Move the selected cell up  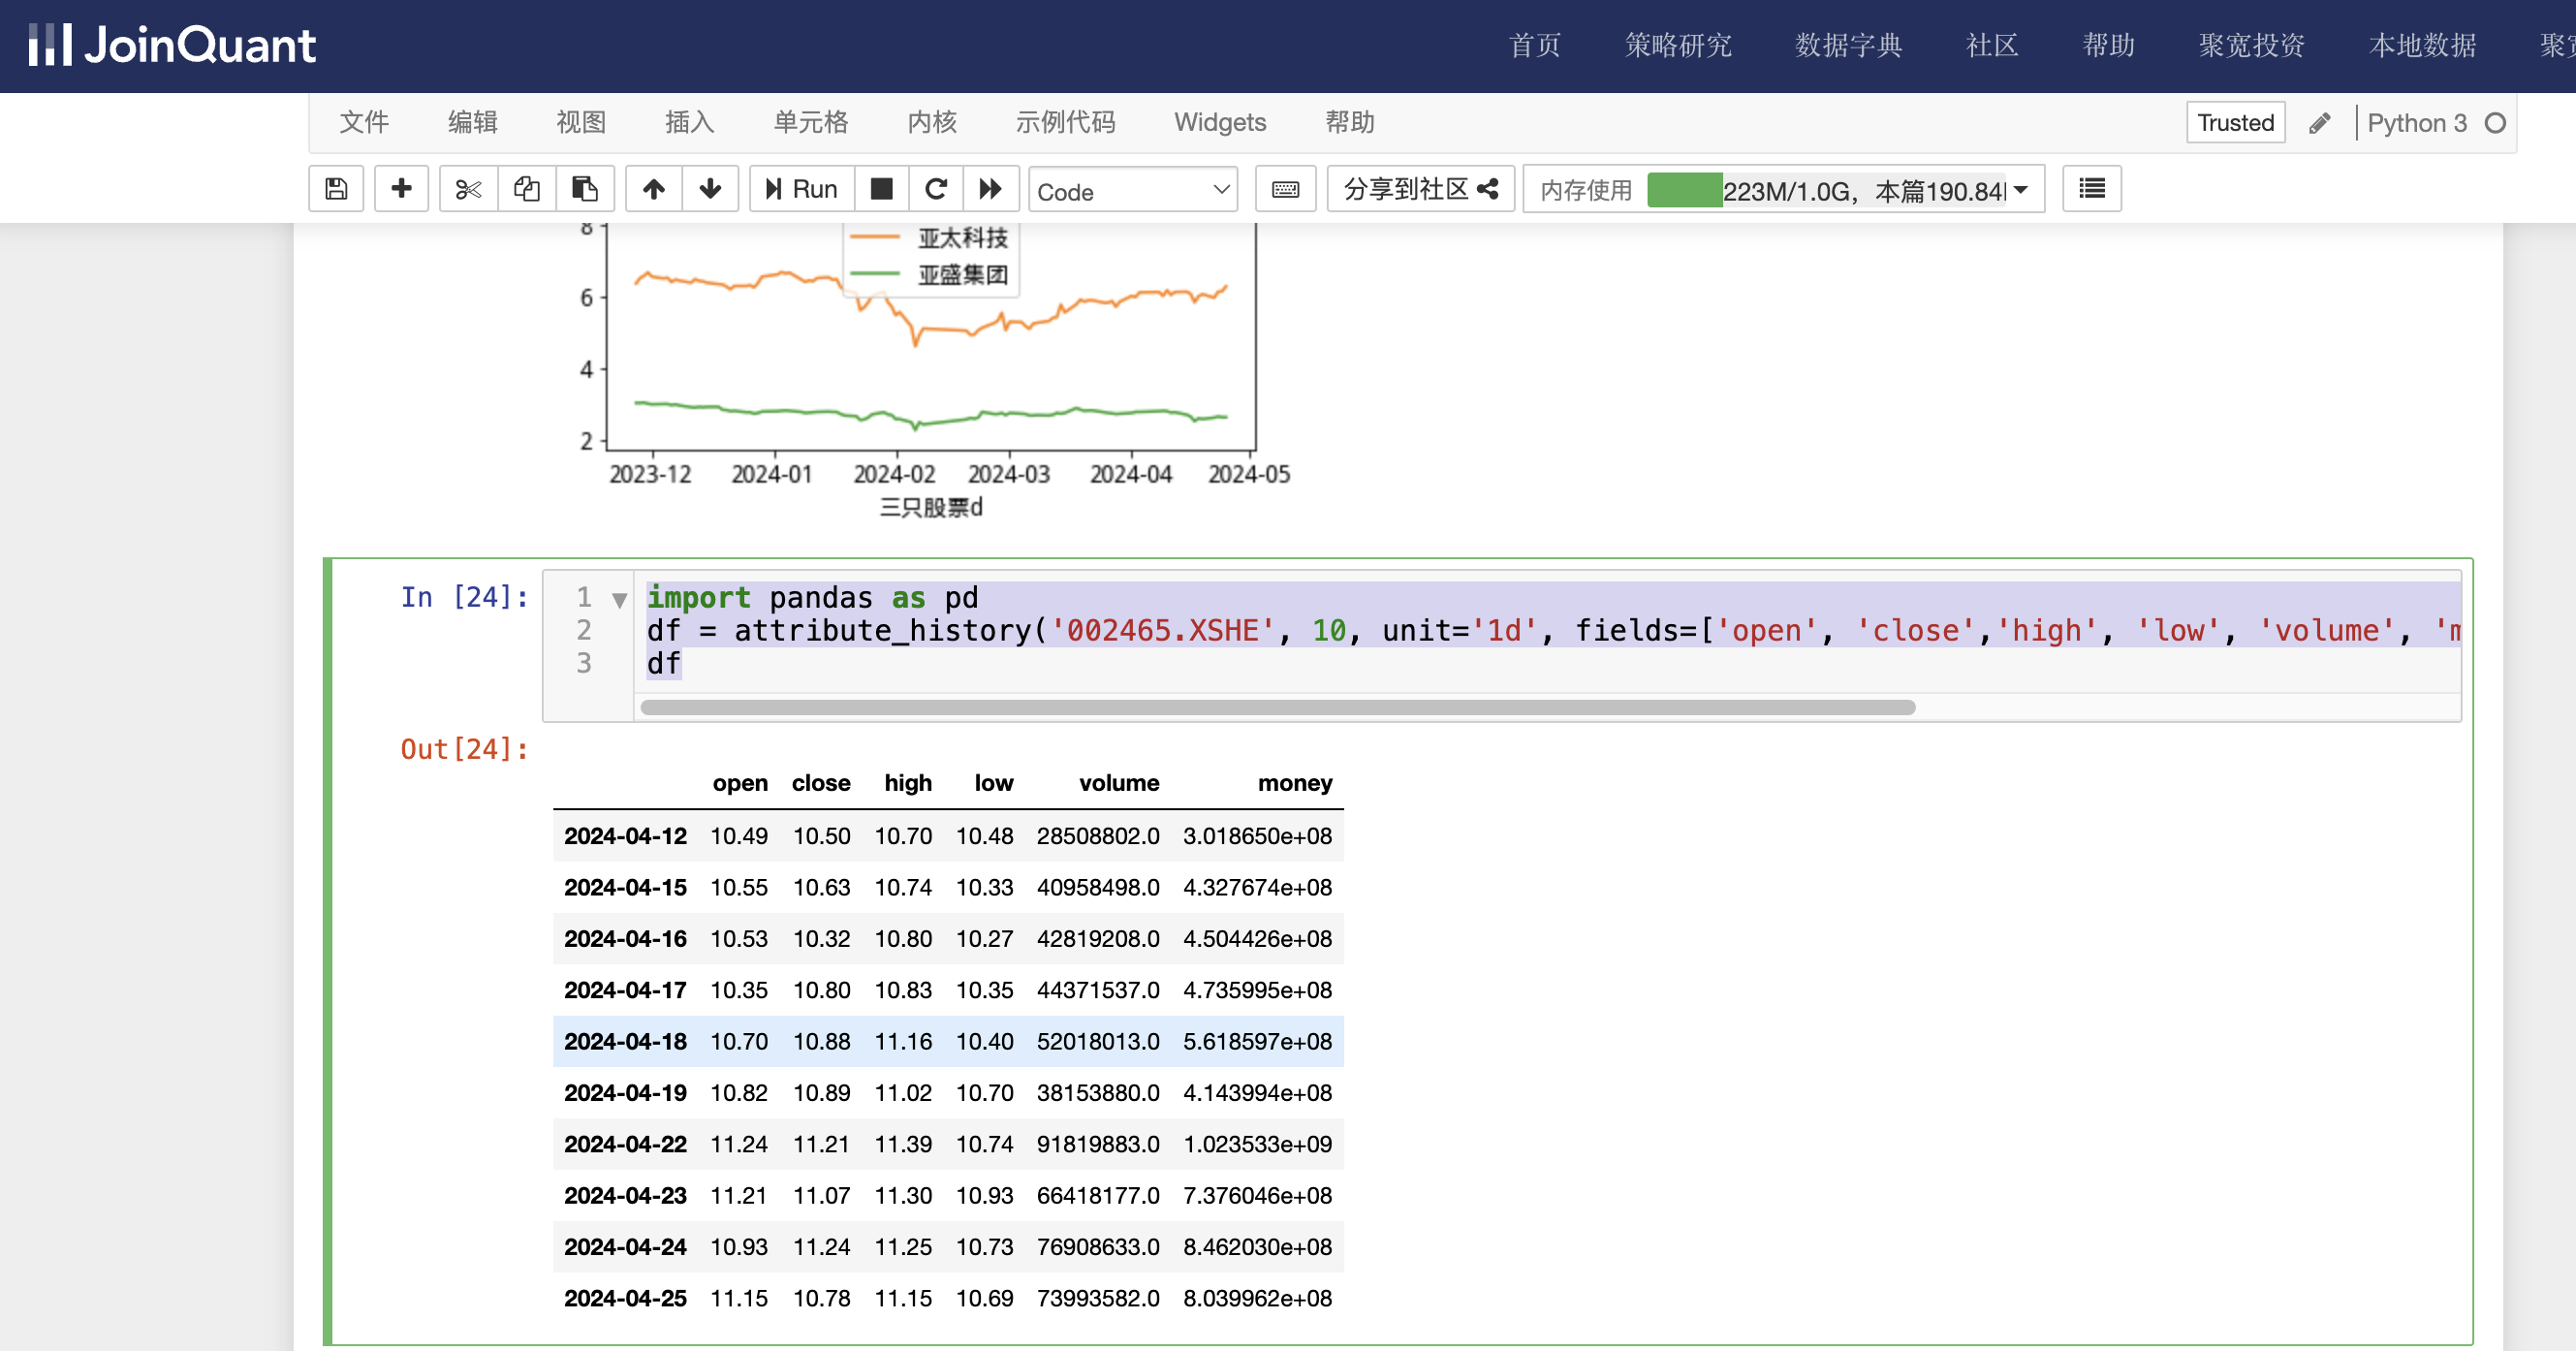[x=654, y=188]
